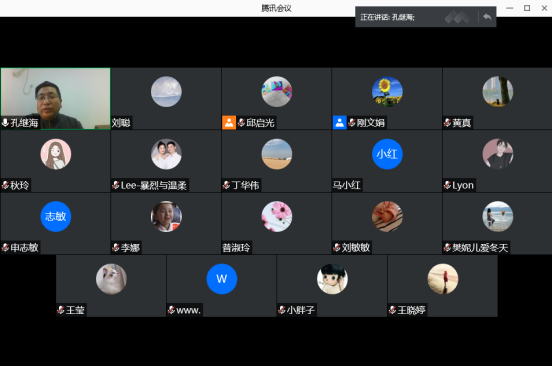Click the active microphone icon next to 孔继海

click(5, 123)
